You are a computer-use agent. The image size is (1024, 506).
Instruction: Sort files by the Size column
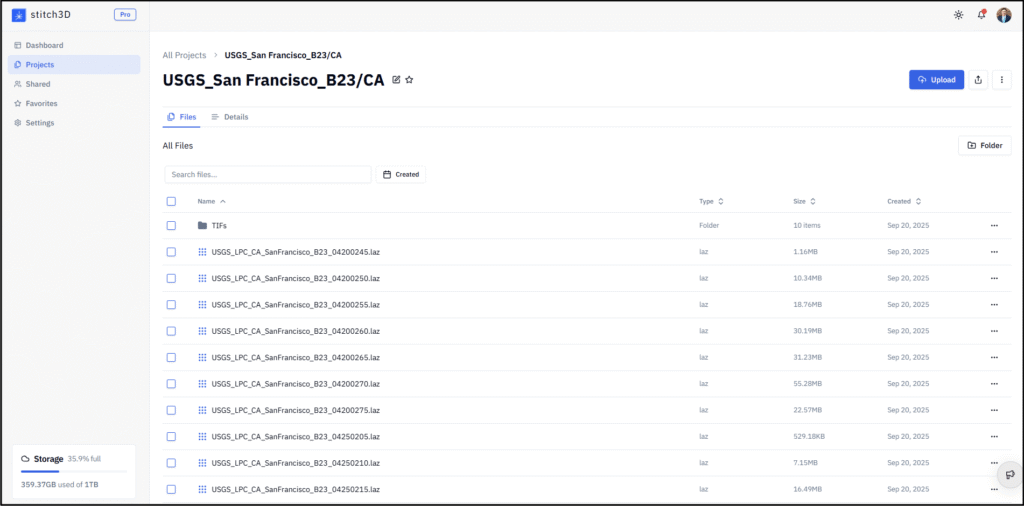click(x=804, y=201)
